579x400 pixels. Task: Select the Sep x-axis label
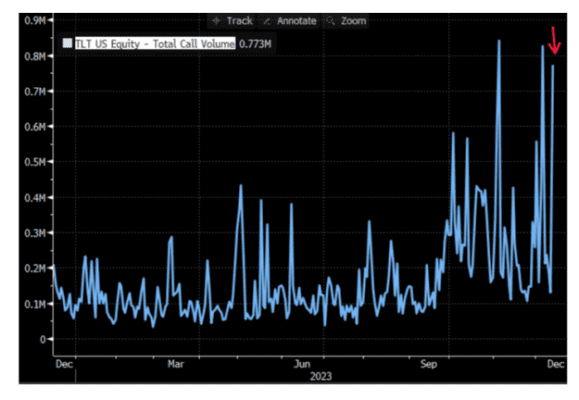pyautogui.click(x=428, y=364)
